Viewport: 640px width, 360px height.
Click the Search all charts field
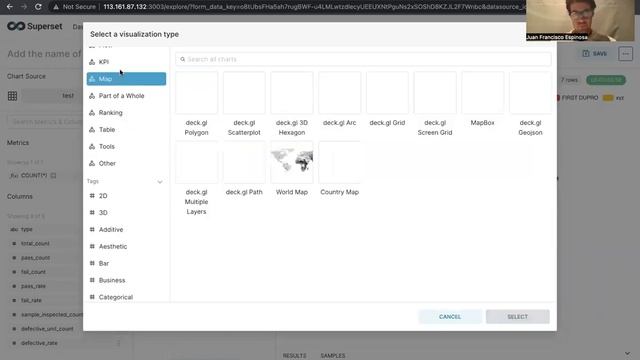tap(363, 59)
